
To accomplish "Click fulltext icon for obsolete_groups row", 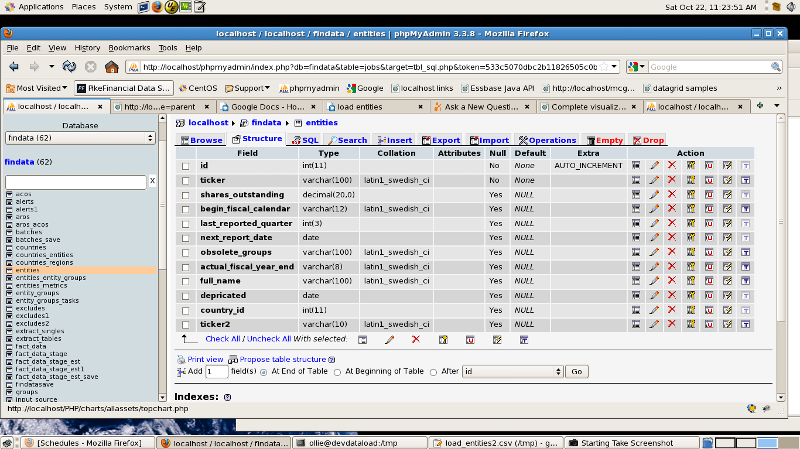I will (745, 252).
